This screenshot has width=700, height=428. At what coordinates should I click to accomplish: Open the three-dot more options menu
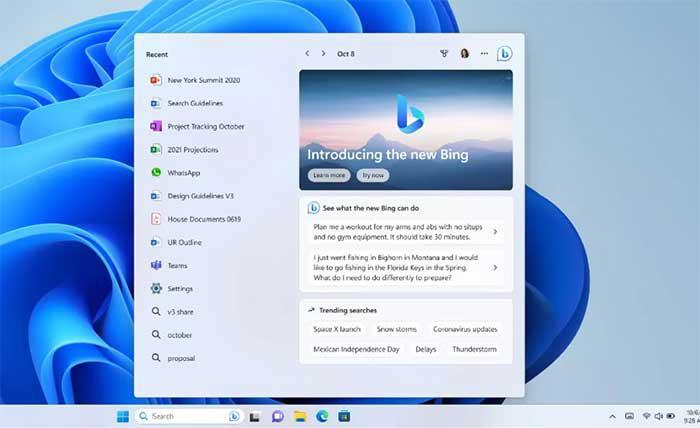[484, 54]
